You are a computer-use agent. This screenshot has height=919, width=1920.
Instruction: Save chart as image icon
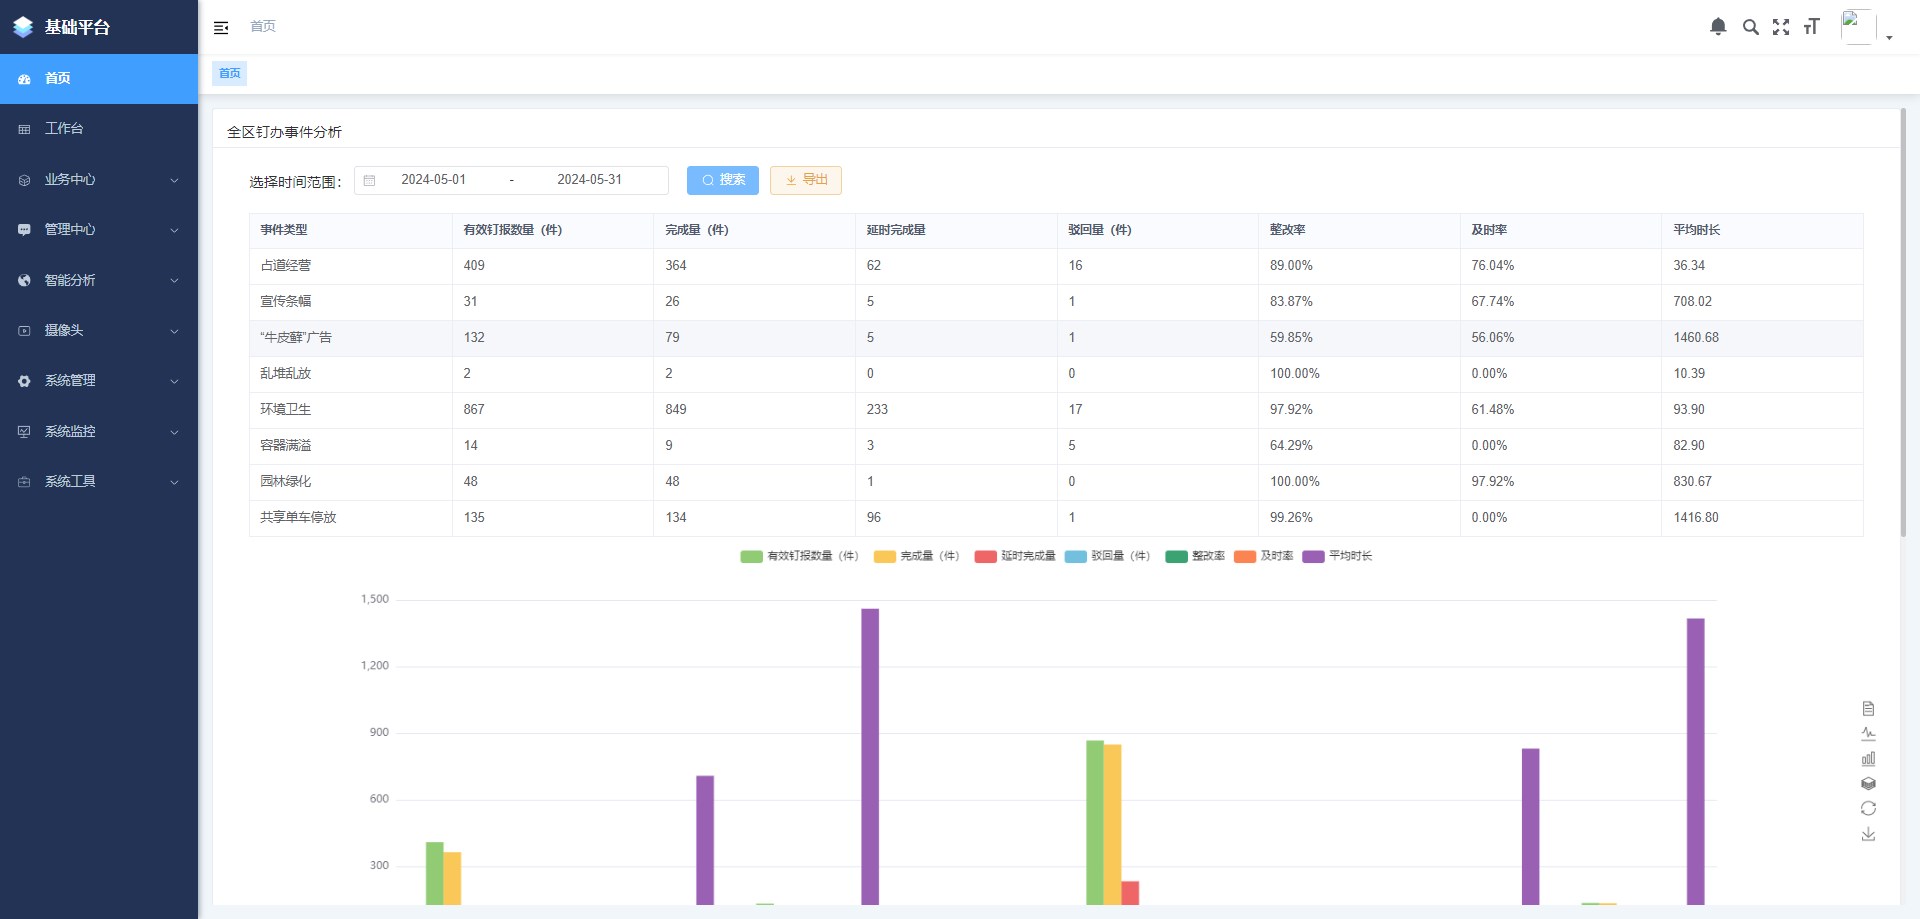click(1868, 834)
